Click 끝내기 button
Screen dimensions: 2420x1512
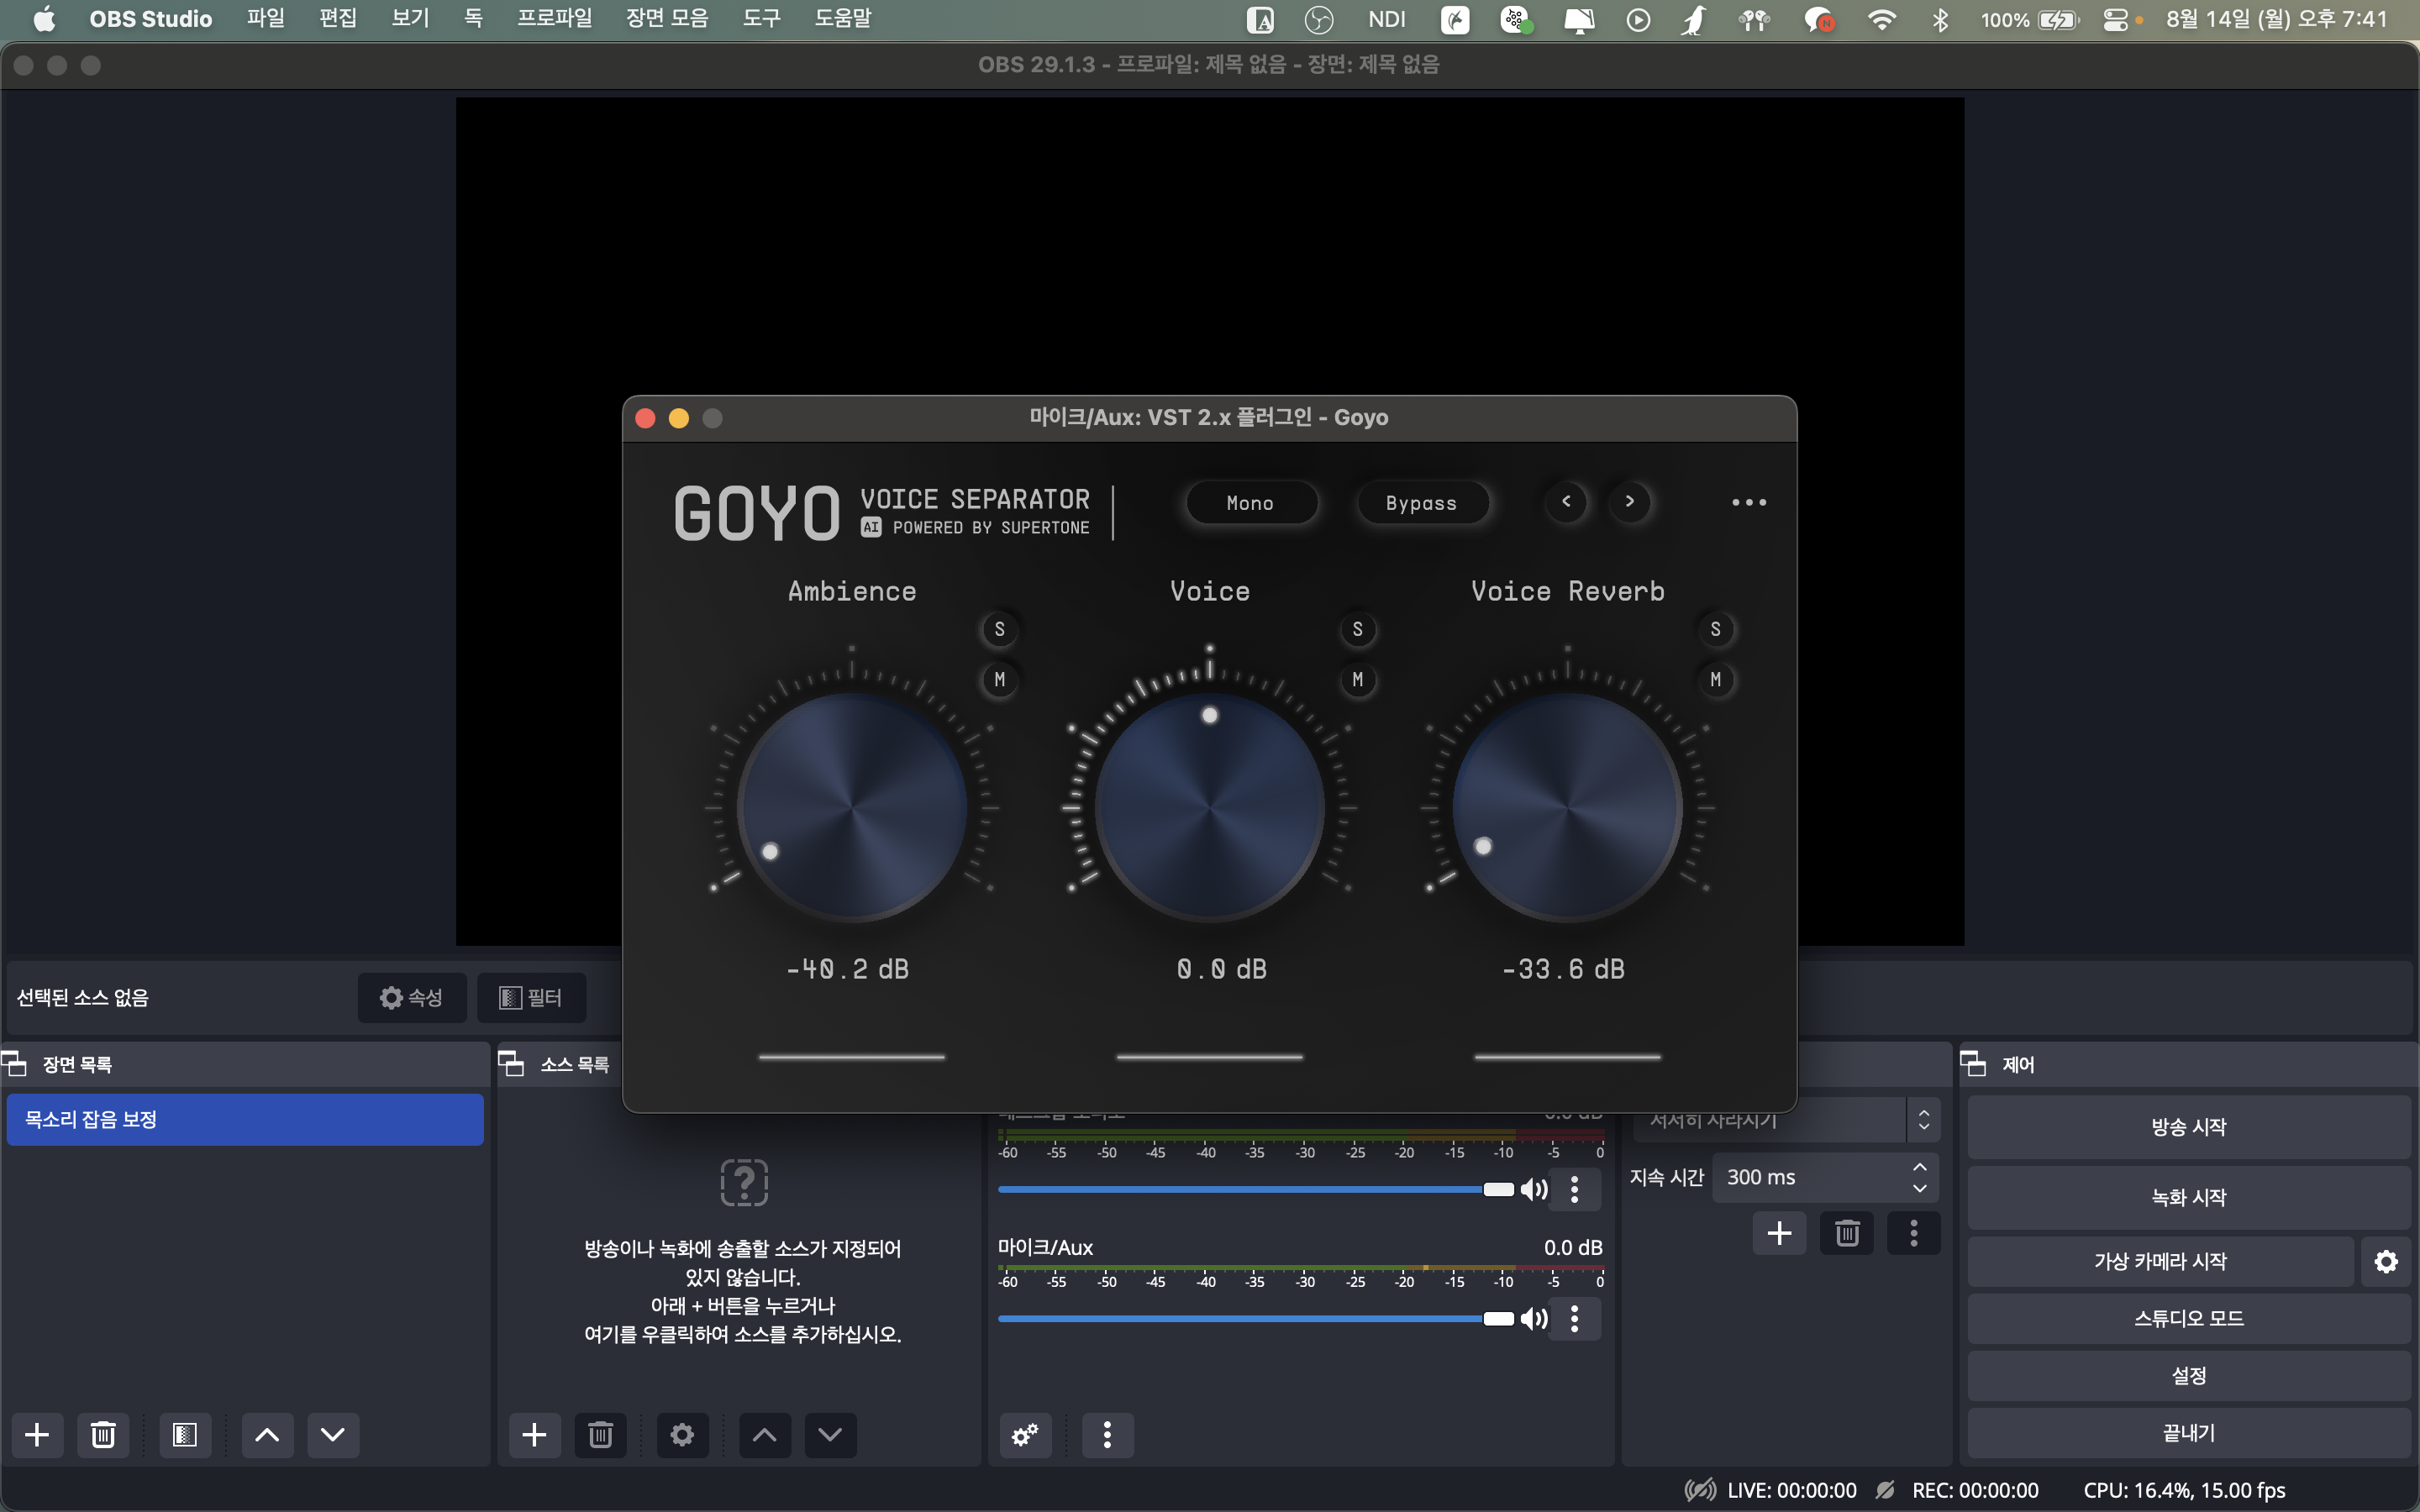click(2188, 1433)
